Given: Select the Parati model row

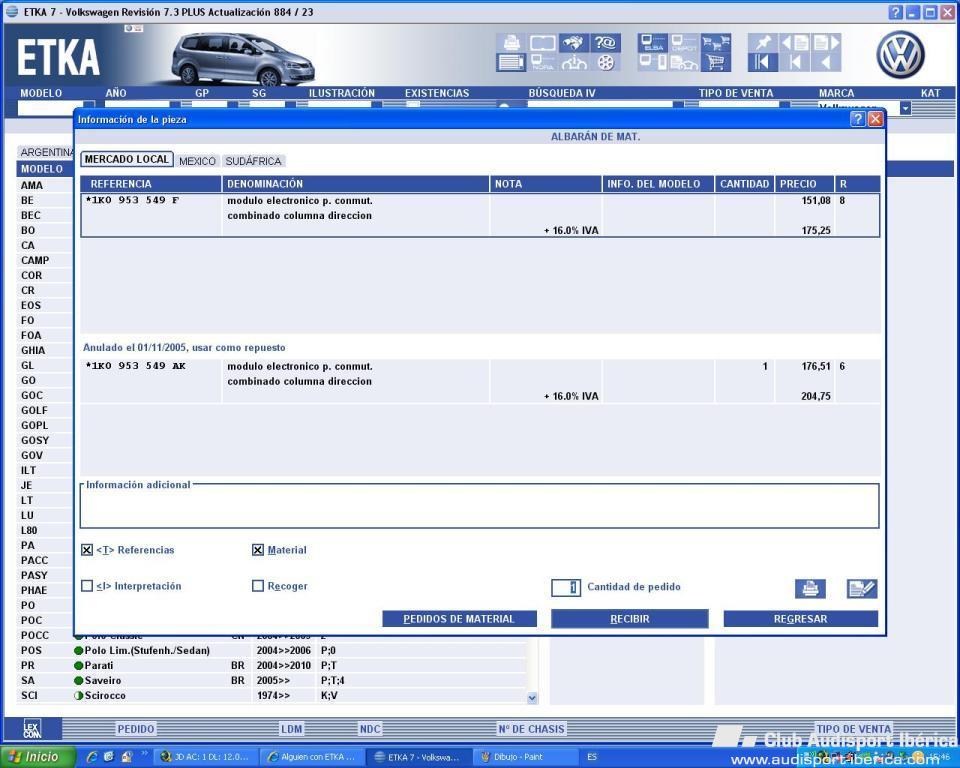Looking at the screenshot, I should click(x=299, y=665).
